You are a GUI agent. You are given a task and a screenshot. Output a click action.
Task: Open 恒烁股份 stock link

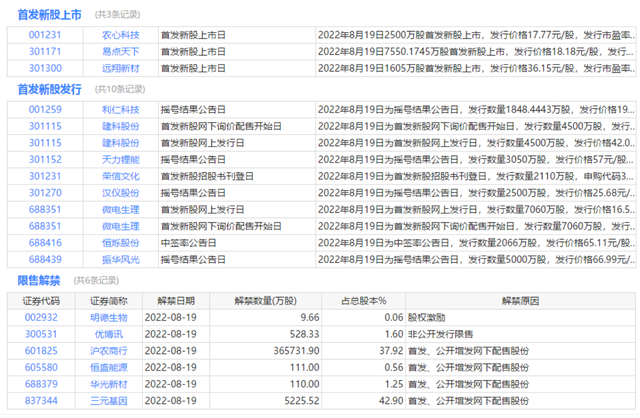(120, 243)
